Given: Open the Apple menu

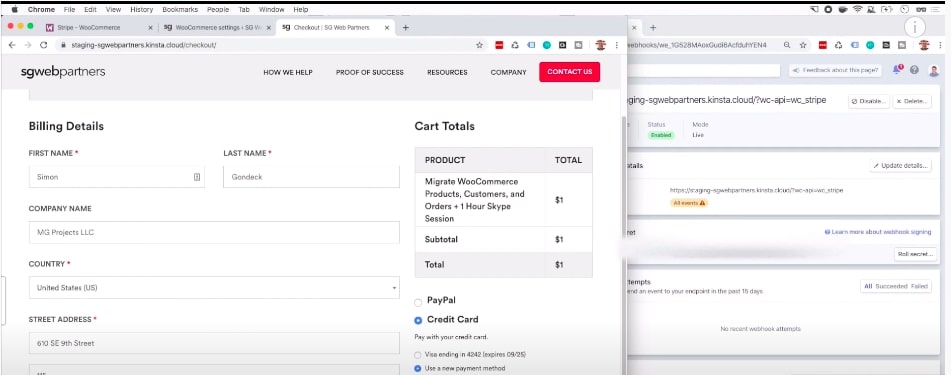Looking at the screenshot, I should pos(15,10).
